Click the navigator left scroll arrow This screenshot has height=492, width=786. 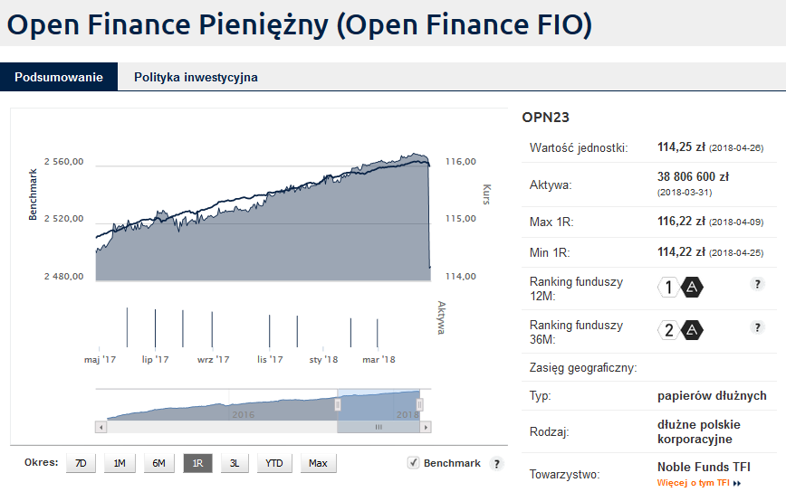coord(101,427)
